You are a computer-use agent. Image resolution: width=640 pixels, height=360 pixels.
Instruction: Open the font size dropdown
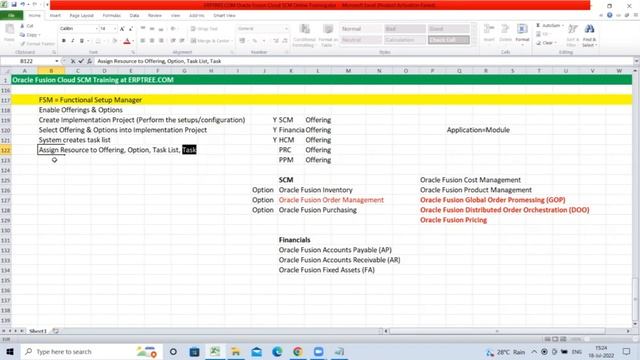click(x=115, y=29)
